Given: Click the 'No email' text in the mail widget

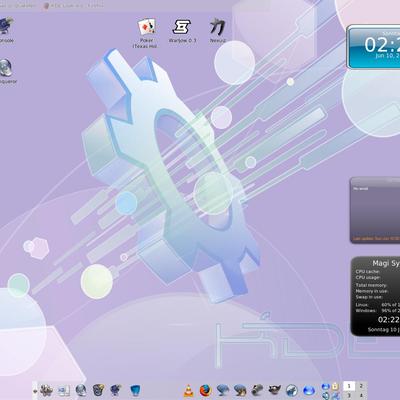Looking at the screenshot, I should (360, 189).
